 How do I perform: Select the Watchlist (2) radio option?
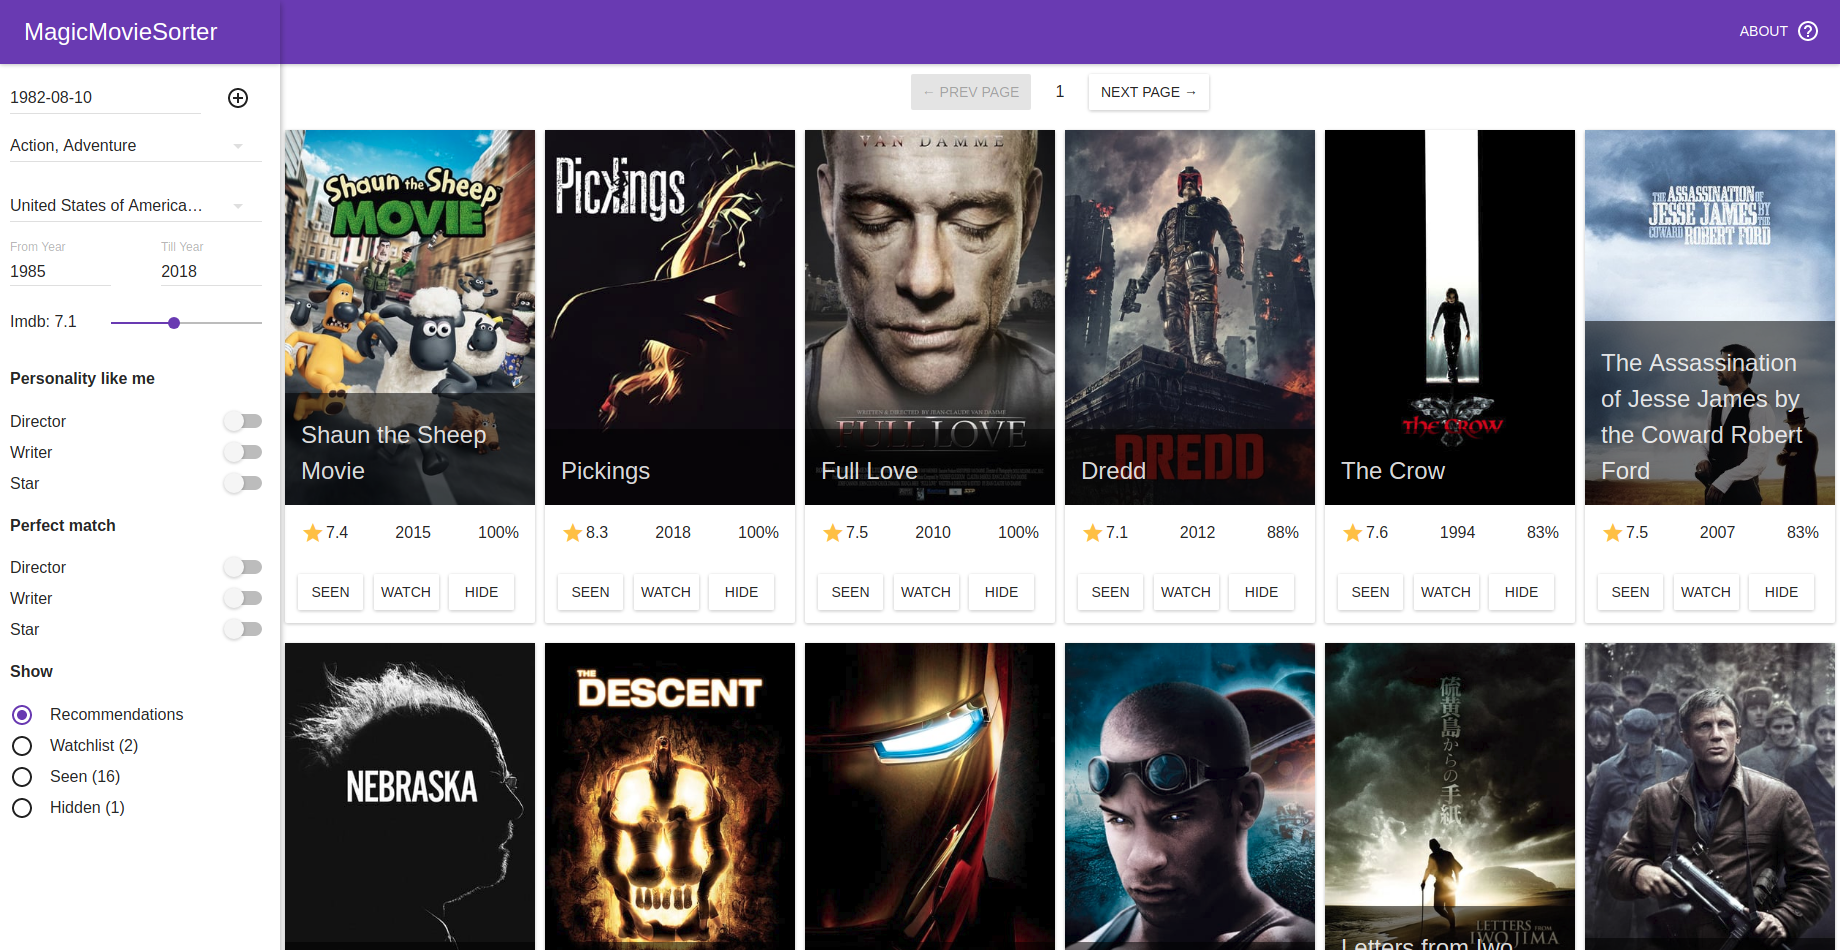(x=22, y=746)
